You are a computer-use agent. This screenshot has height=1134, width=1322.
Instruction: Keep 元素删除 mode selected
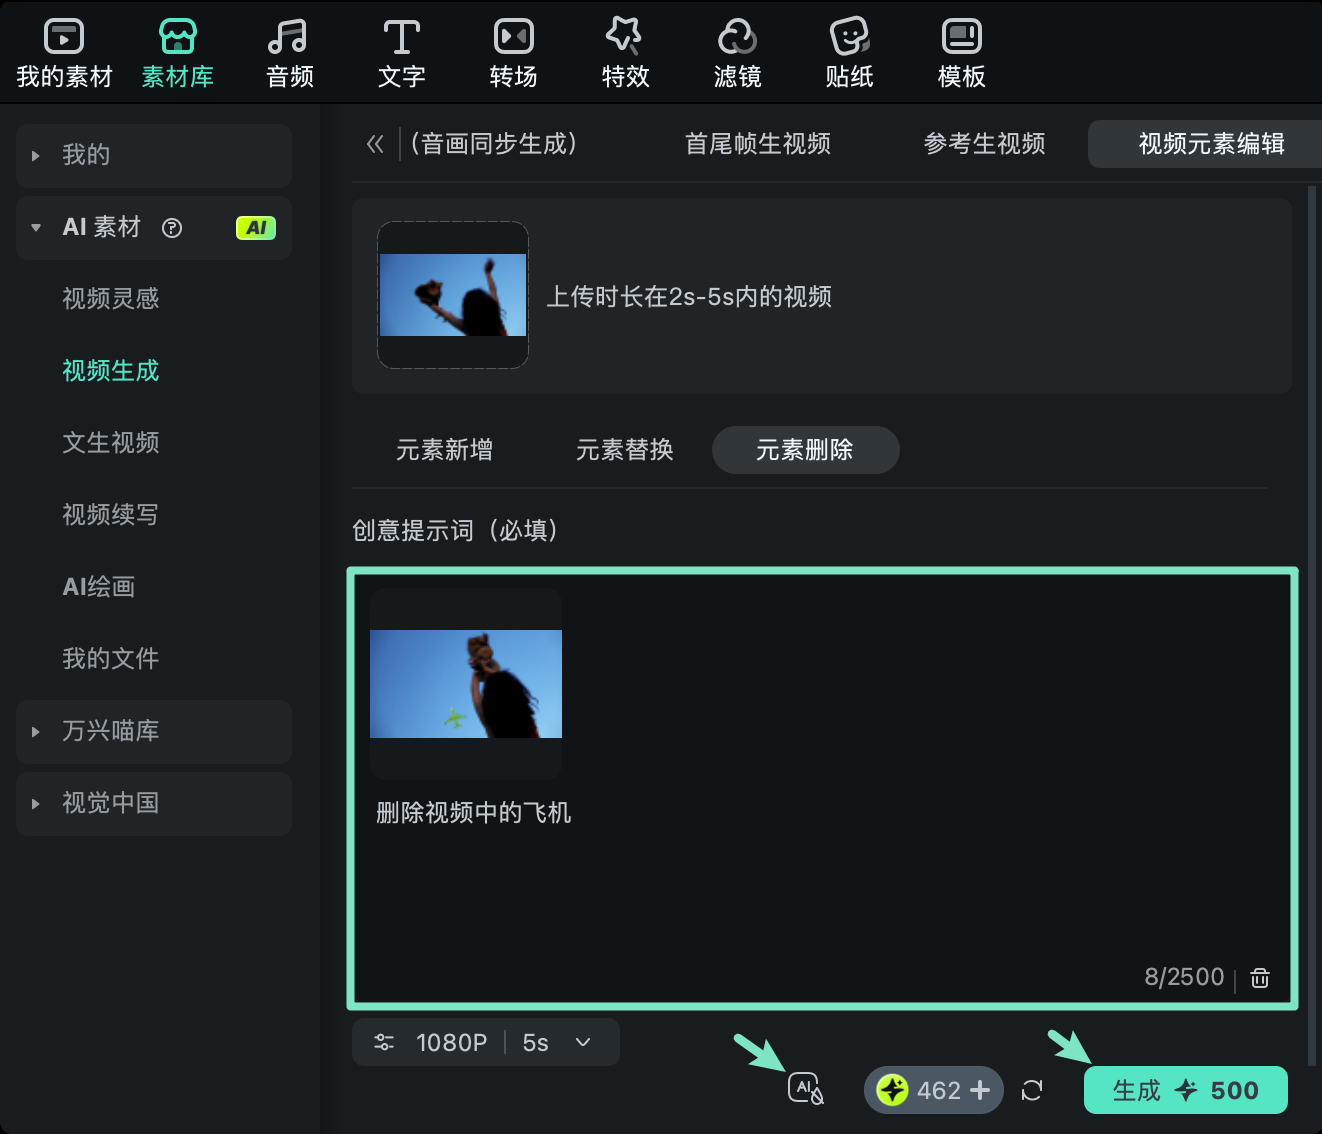(x=805, y=450)
